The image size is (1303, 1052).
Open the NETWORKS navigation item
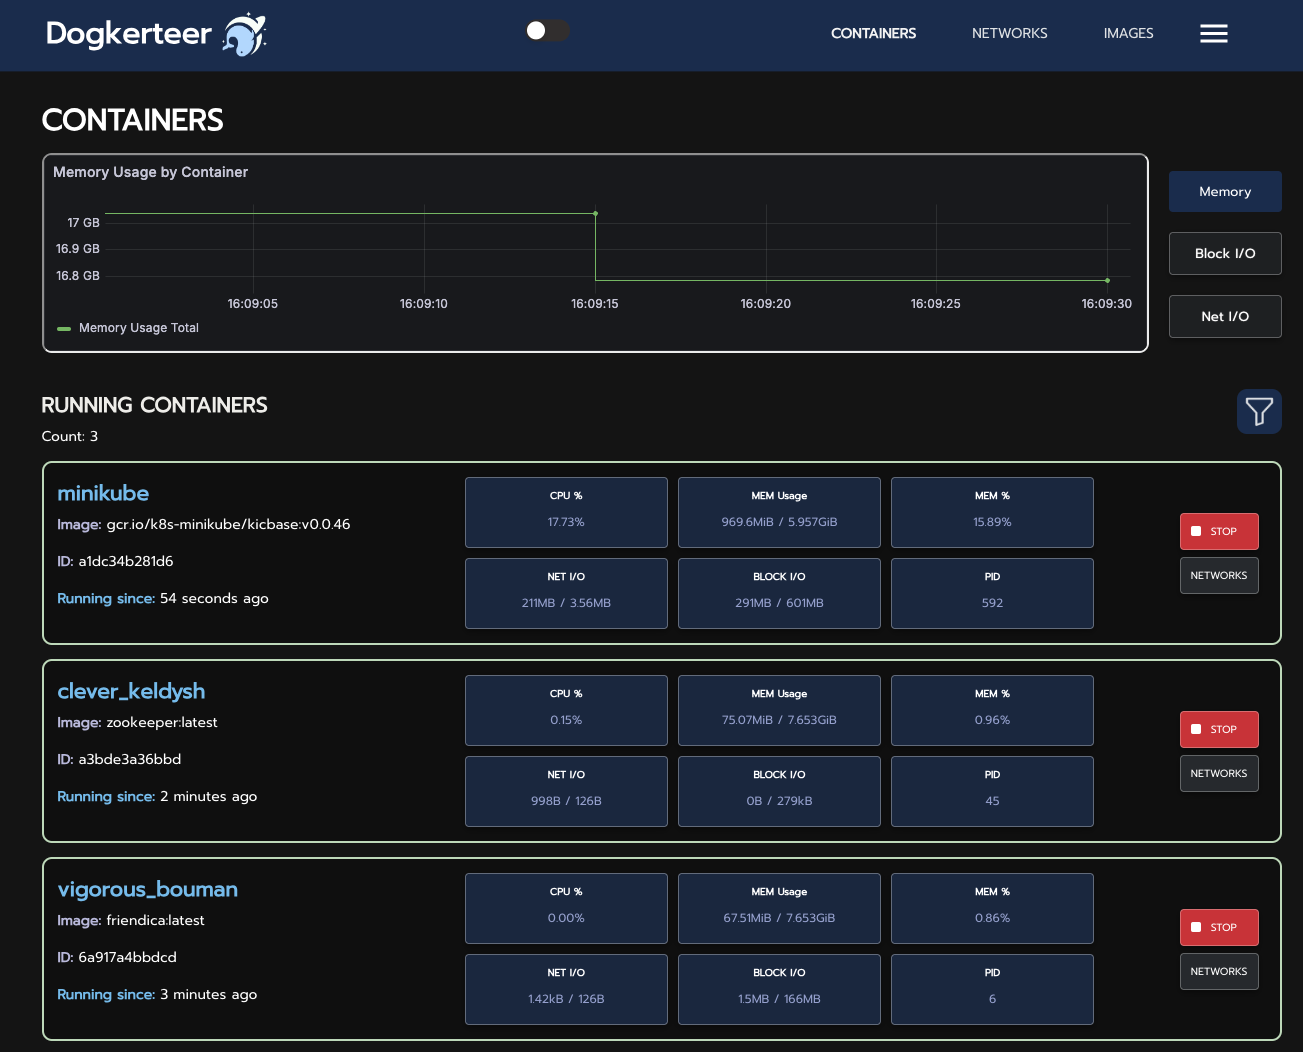coord(1009,33)
